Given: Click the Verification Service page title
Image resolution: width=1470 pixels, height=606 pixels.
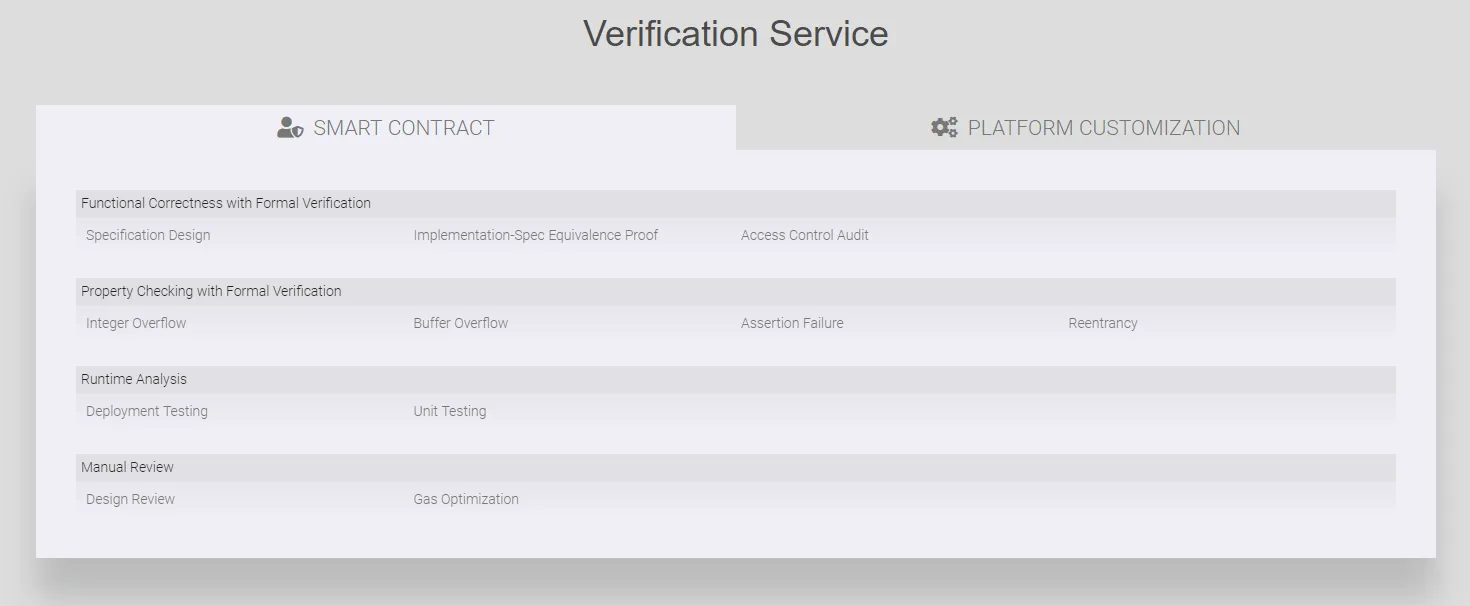Looking at the screenshot, I should tap(735, 33).
